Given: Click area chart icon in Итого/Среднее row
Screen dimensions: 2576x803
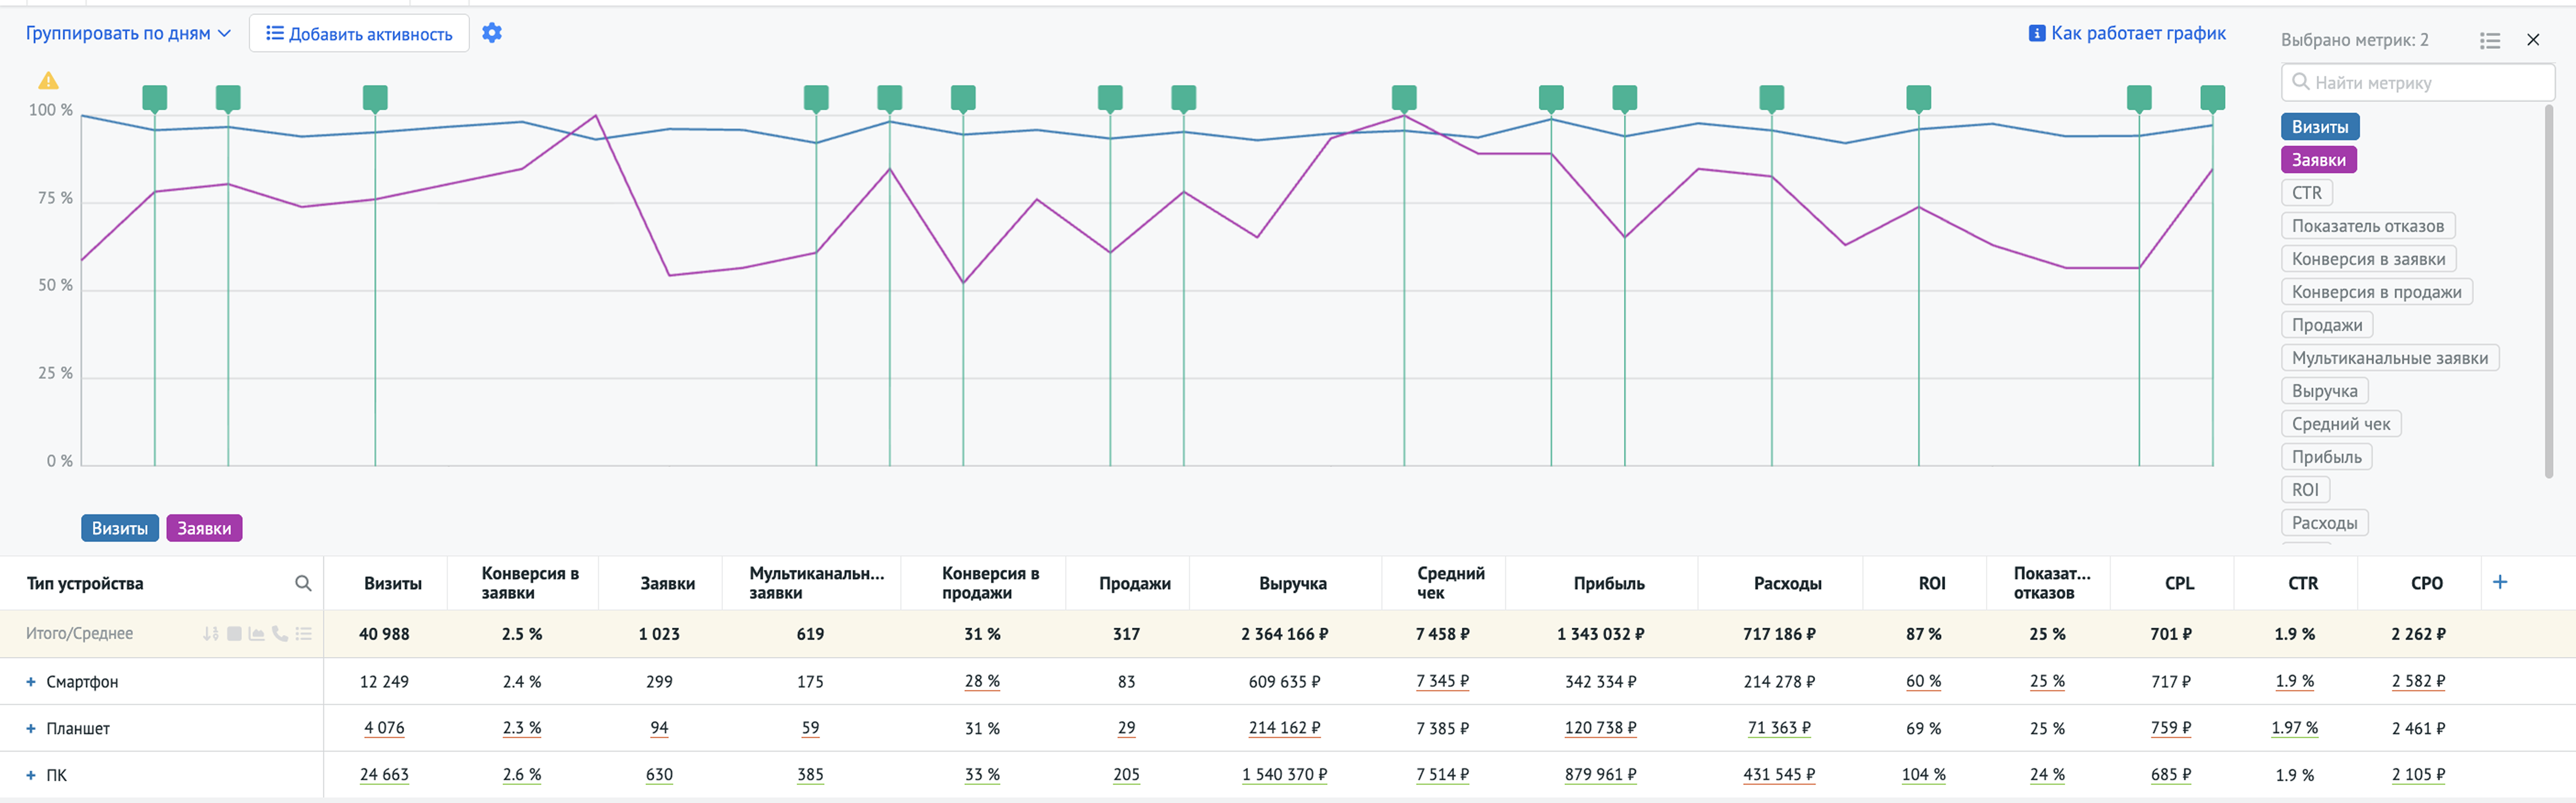Looking at the screenshot, I should [257, 634].
